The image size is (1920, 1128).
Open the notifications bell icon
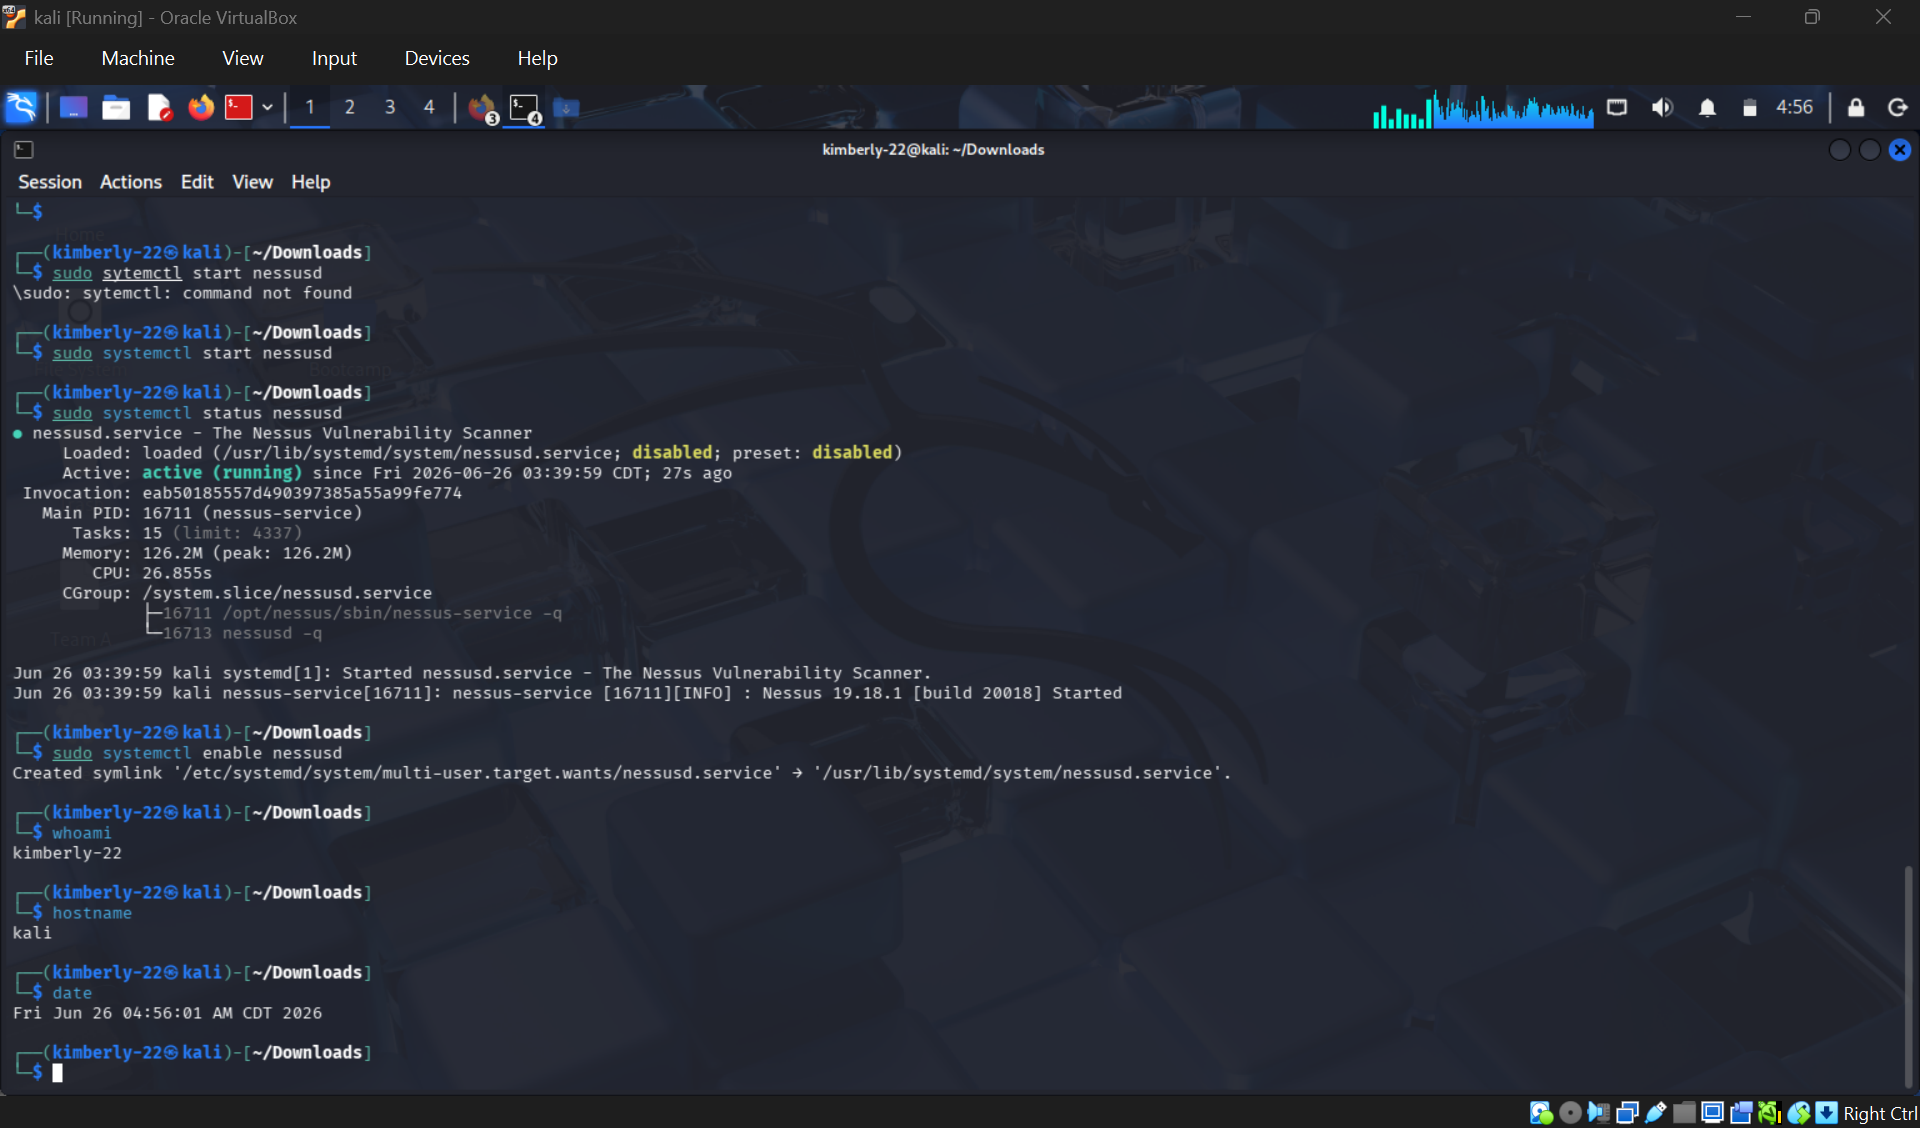point(1707,107)
